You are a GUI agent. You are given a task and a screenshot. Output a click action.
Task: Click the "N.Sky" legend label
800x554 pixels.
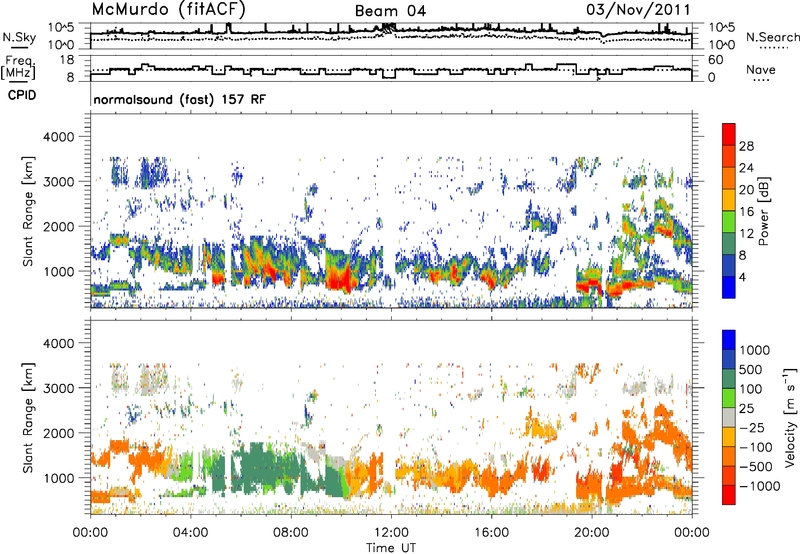pos(19,37)
